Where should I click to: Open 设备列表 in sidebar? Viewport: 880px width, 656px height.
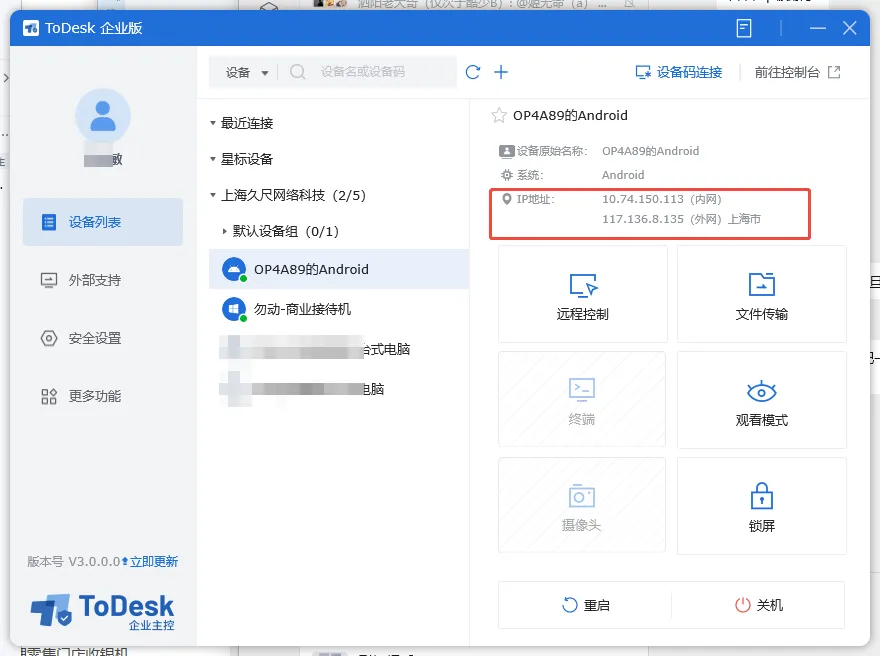coord(103,222)
